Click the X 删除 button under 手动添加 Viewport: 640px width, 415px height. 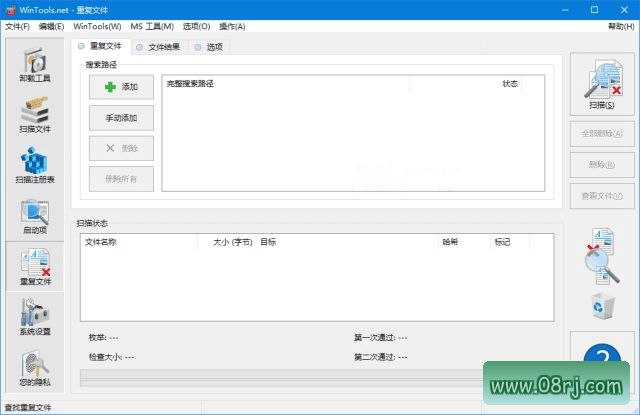121,148
